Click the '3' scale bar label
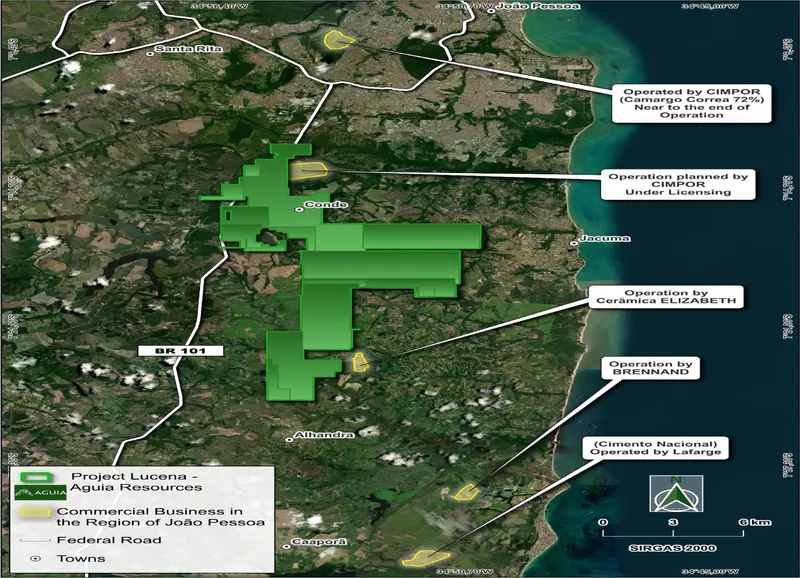800x578 pixels. tap(673, 522)
